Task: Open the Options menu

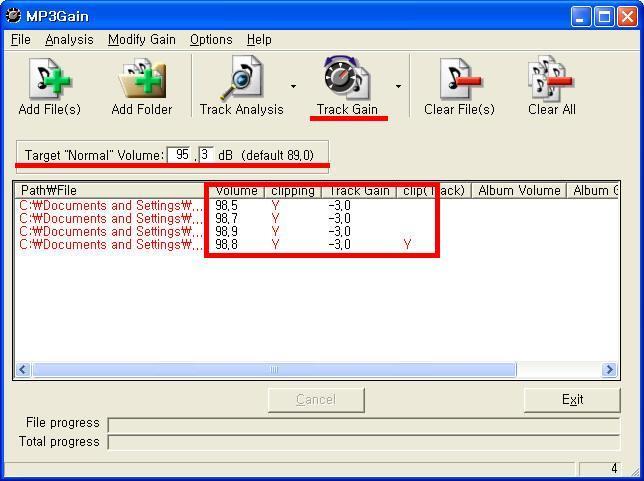Action: pos(211,40)
